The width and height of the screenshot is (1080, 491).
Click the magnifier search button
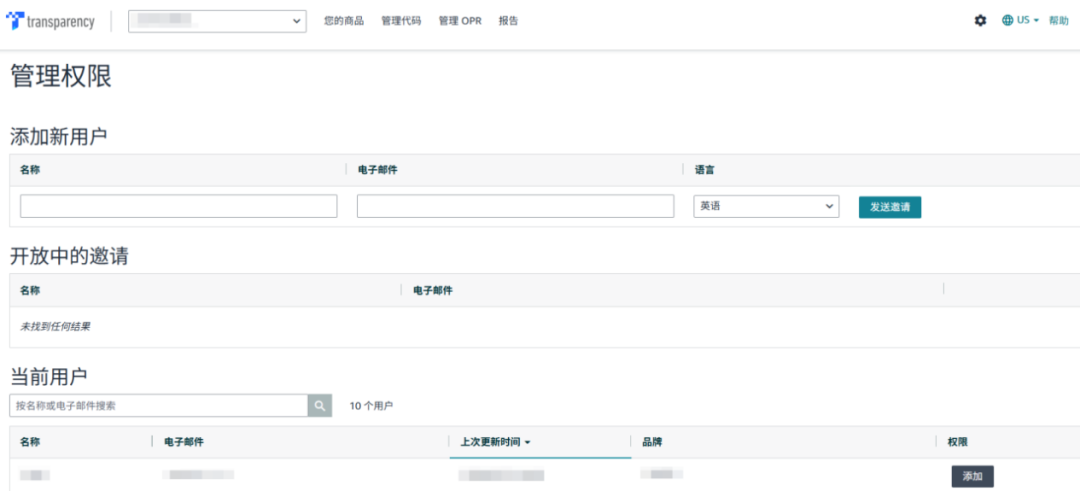click(x=320, y=406)
